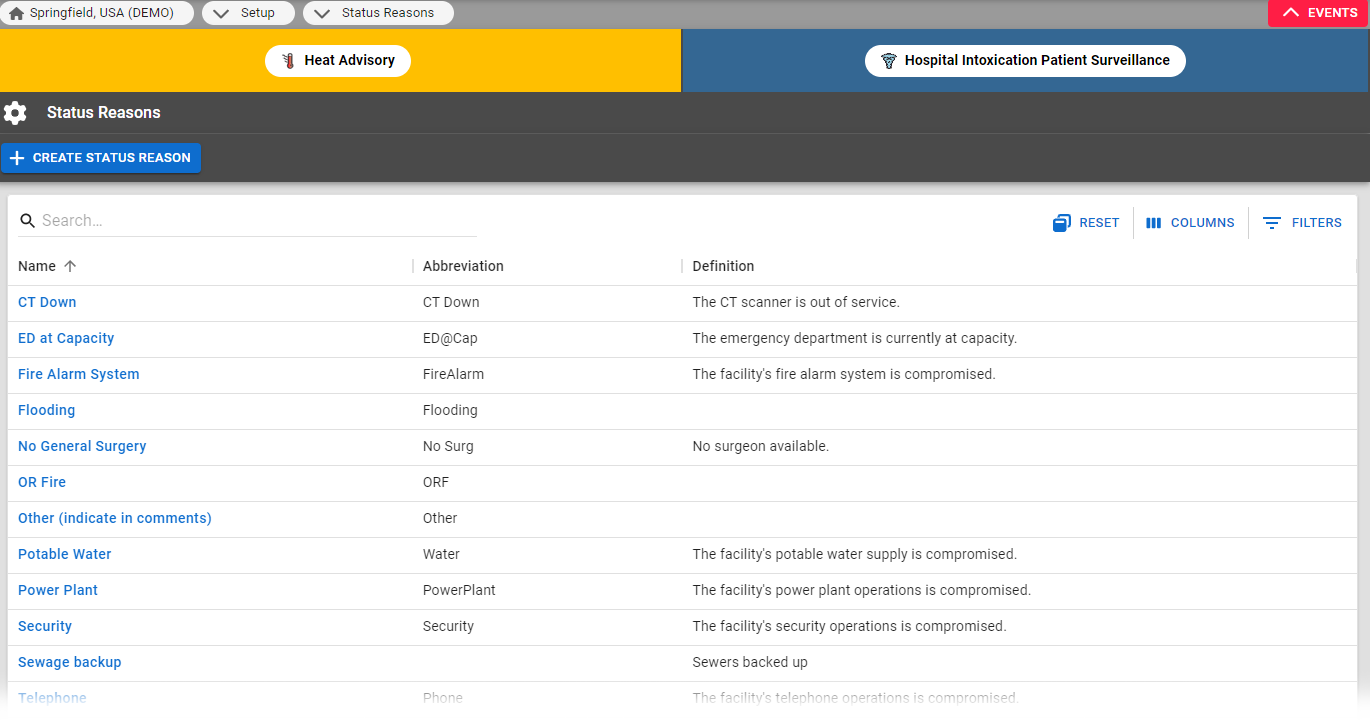Viewport: 1370px width, 720px height.
Task: Click the home icon in Springfield breadcrumb
Action: (x=15, y=12)
